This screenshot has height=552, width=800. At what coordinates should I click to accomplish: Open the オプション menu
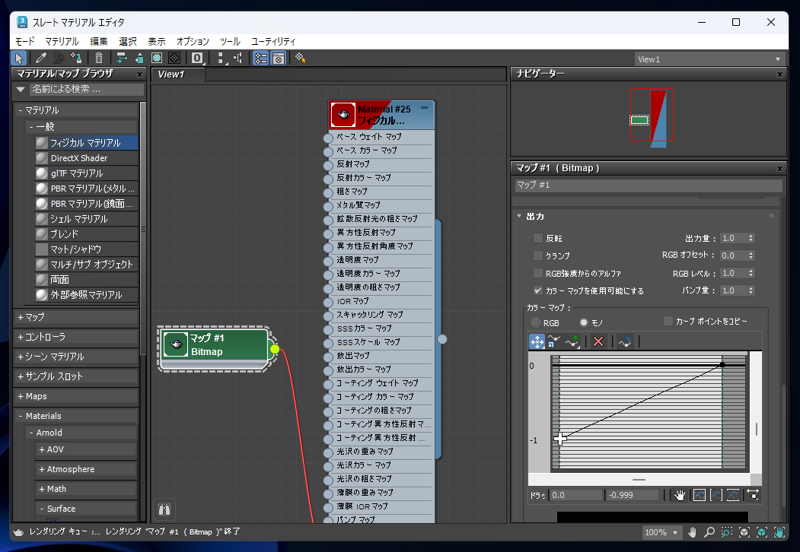(192, 41)
